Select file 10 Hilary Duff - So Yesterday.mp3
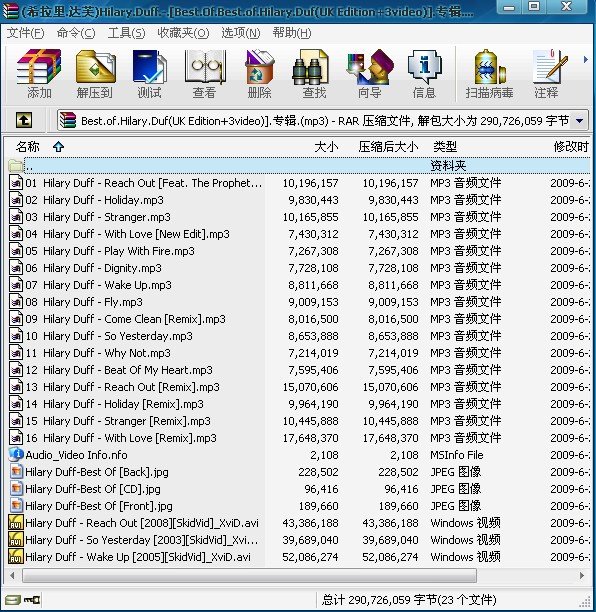 109,336
